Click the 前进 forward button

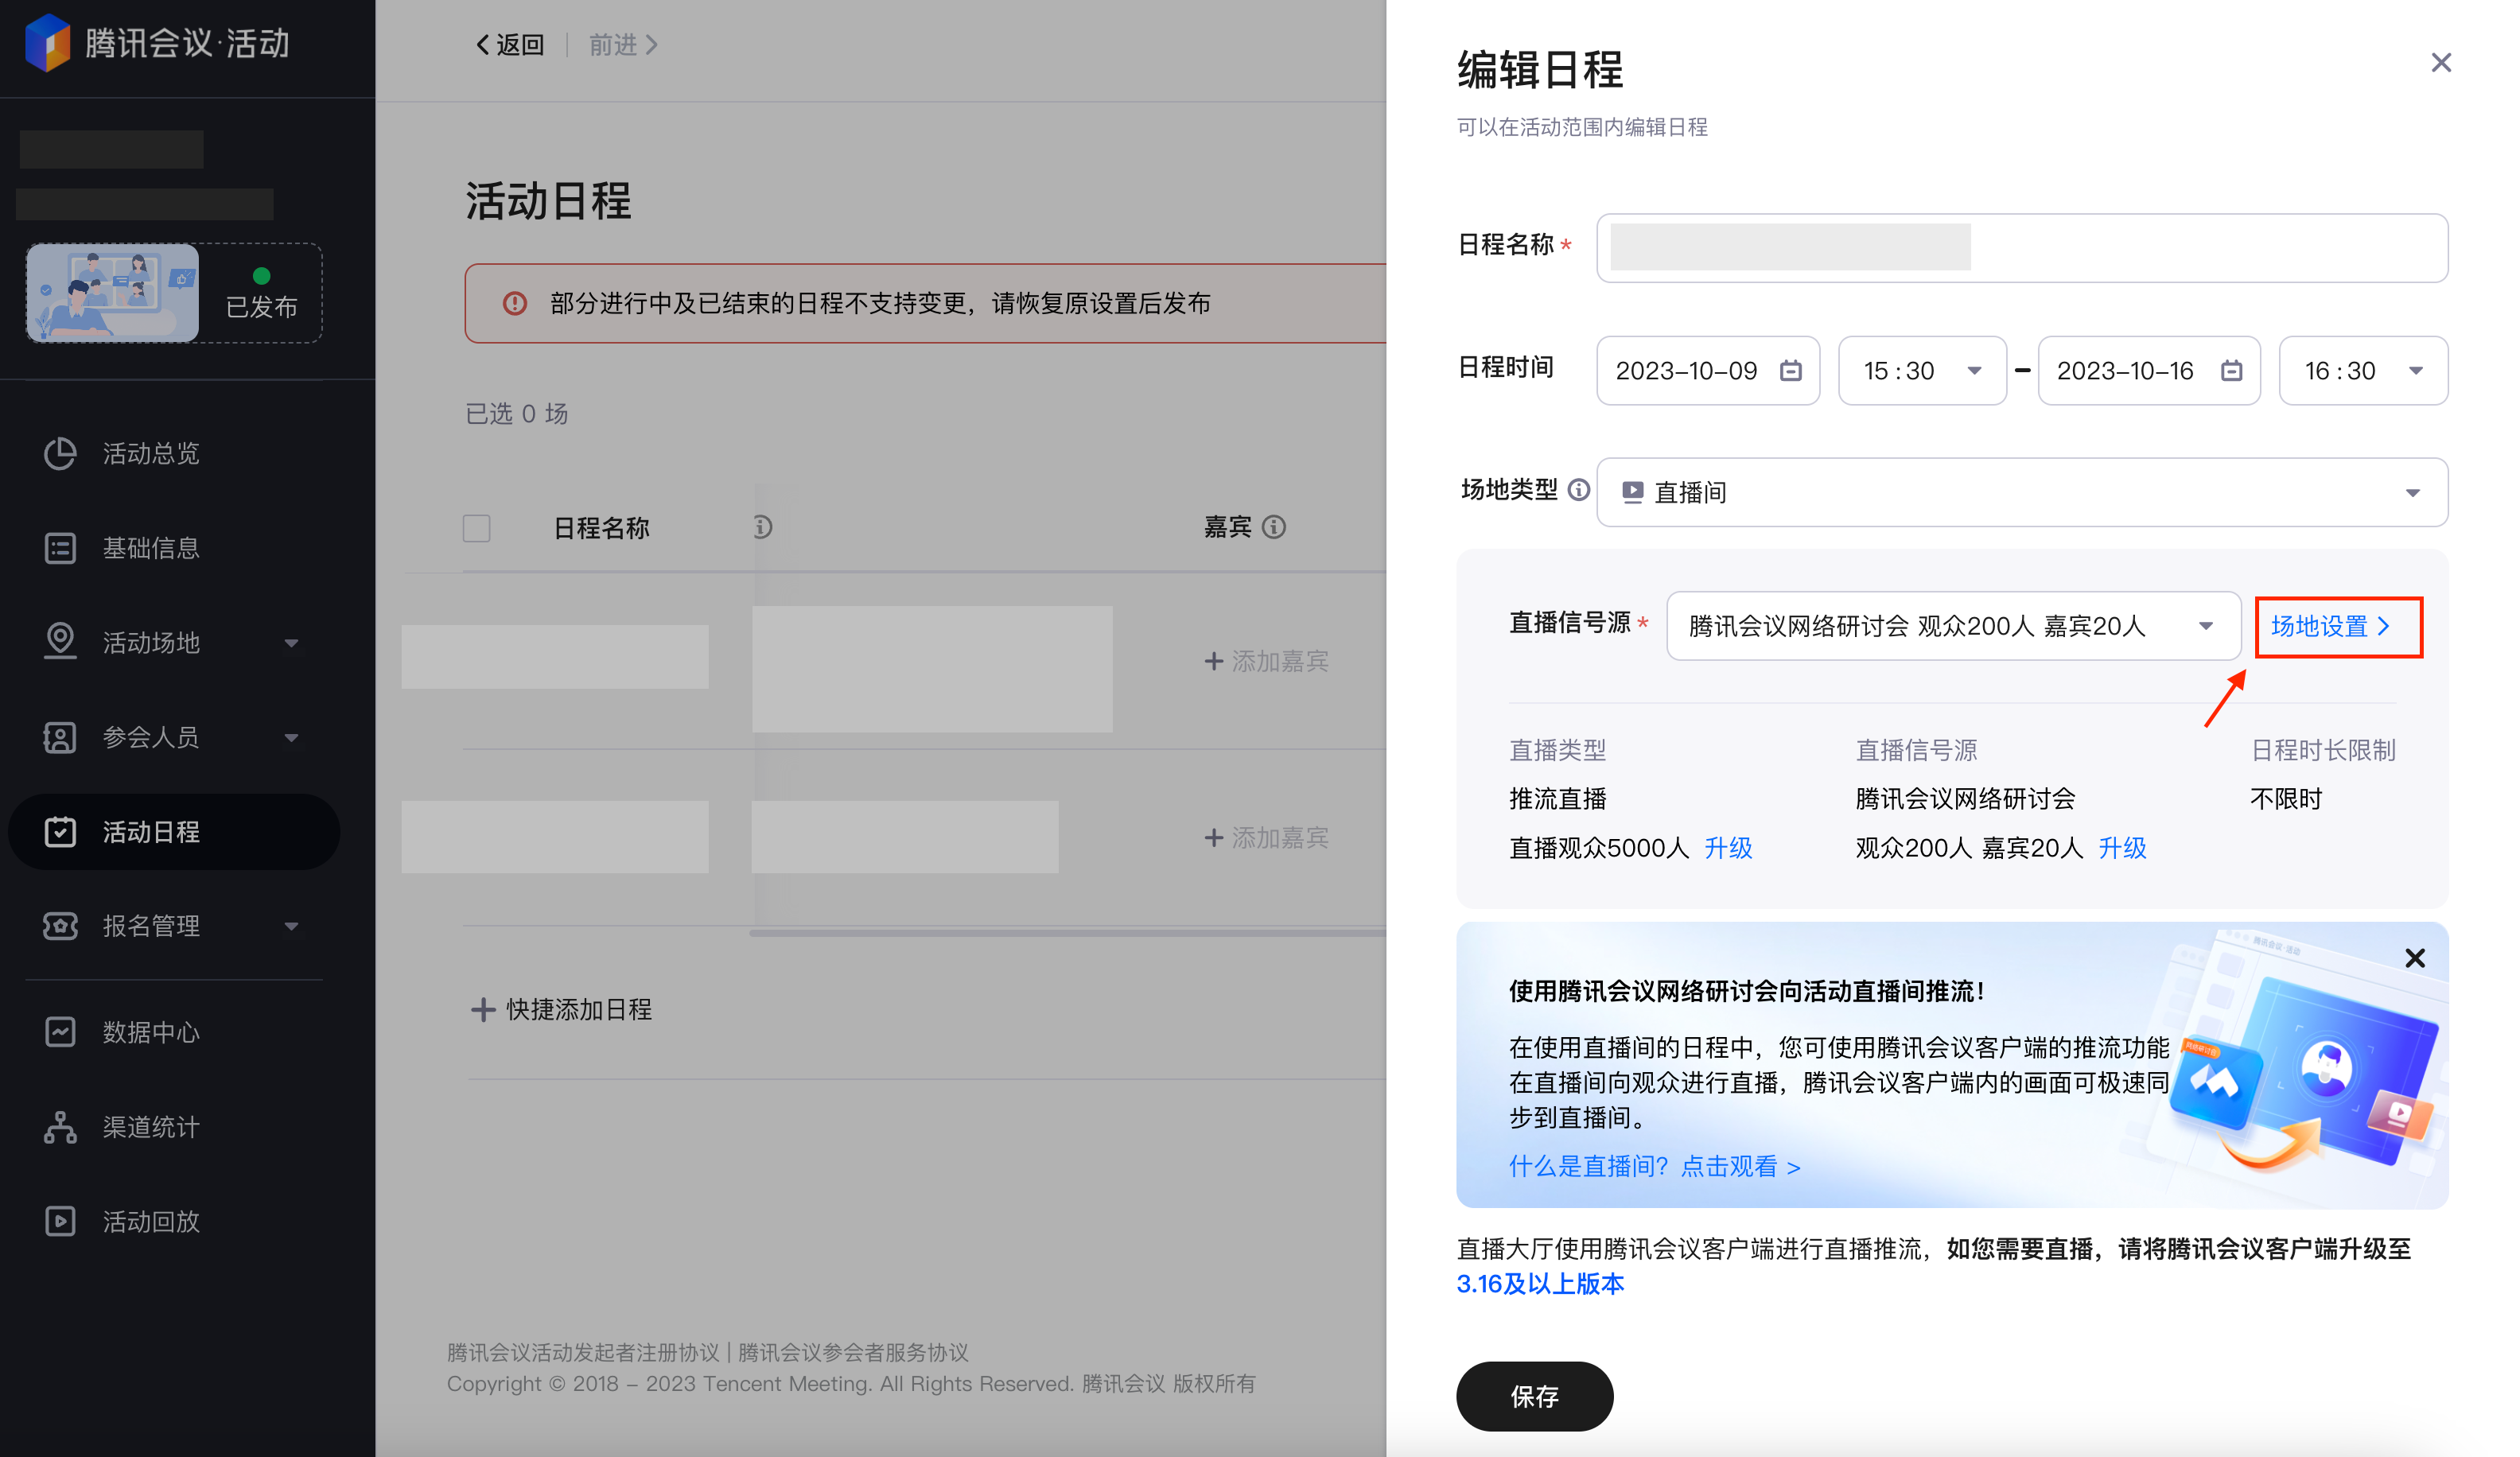[622, 44]
